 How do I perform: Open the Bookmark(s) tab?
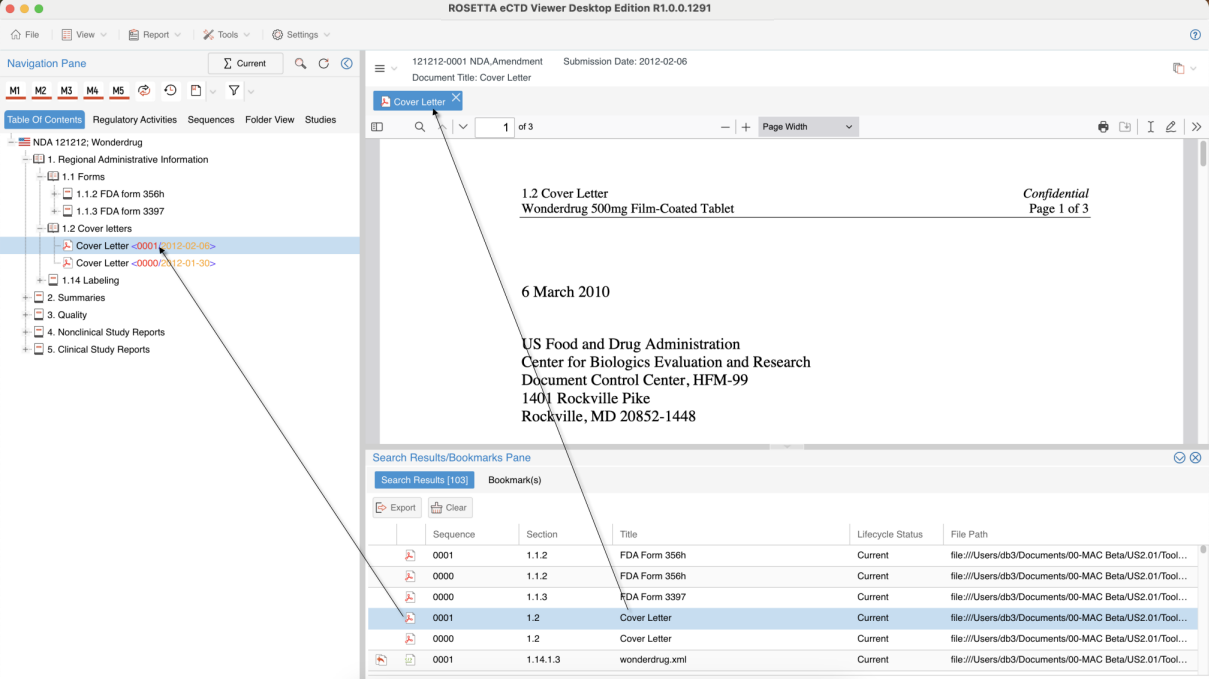coord(514,480)
